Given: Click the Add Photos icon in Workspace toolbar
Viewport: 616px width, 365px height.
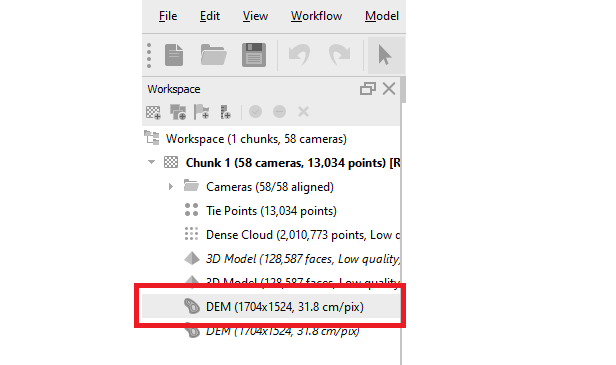Looking at the screenshot, I should coord(178,112).
